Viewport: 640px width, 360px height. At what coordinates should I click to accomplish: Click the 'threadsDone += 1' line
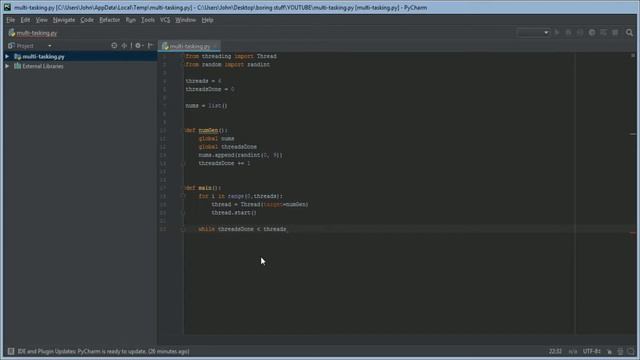[224, 163]
